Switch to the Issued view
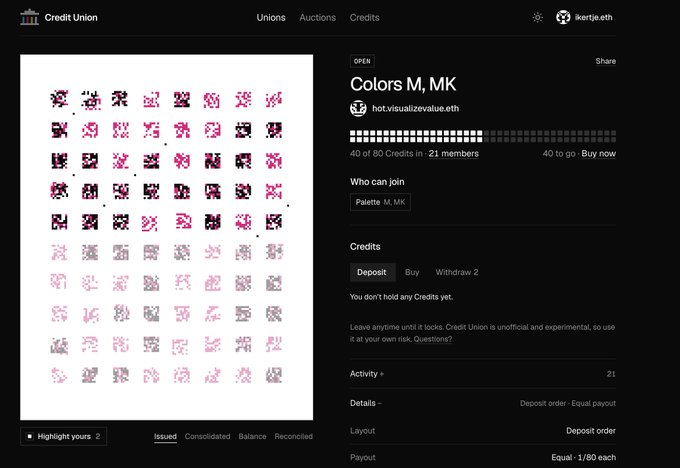 (165, 436)
